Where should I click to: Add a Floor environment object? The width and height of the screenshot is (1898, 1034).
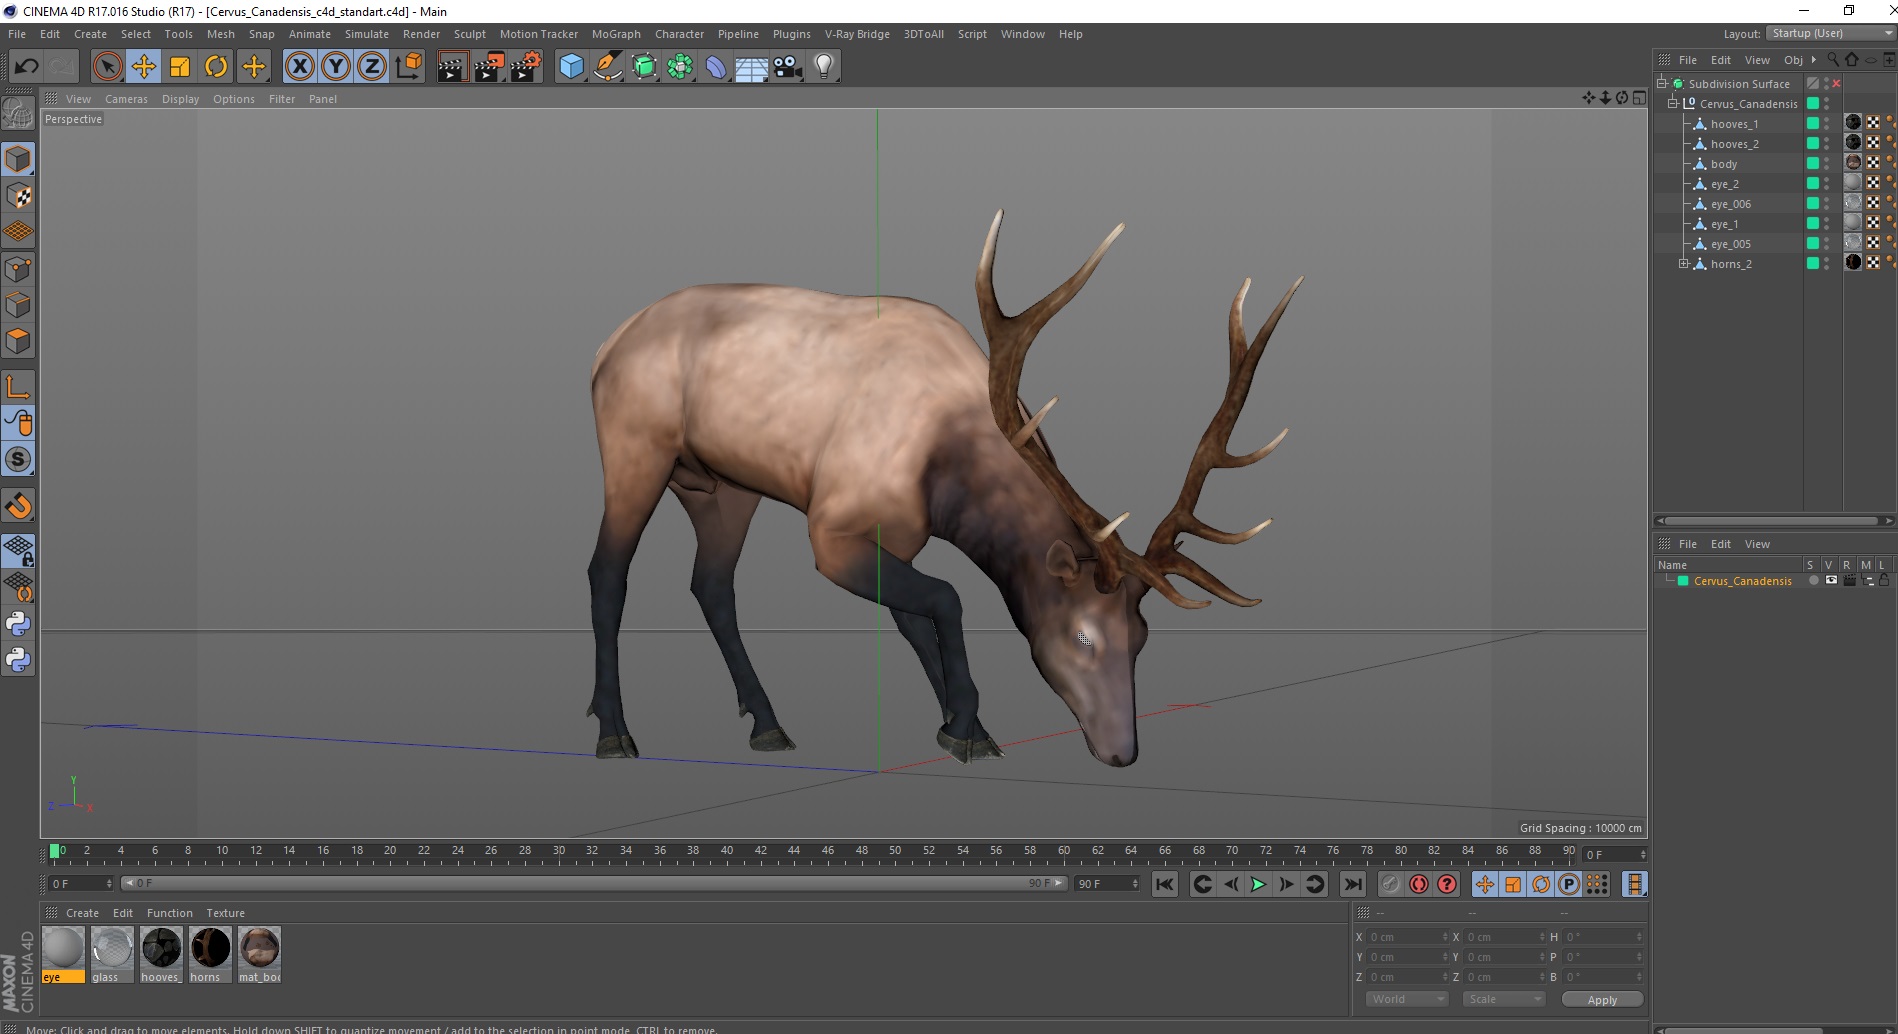coord(751,67)
